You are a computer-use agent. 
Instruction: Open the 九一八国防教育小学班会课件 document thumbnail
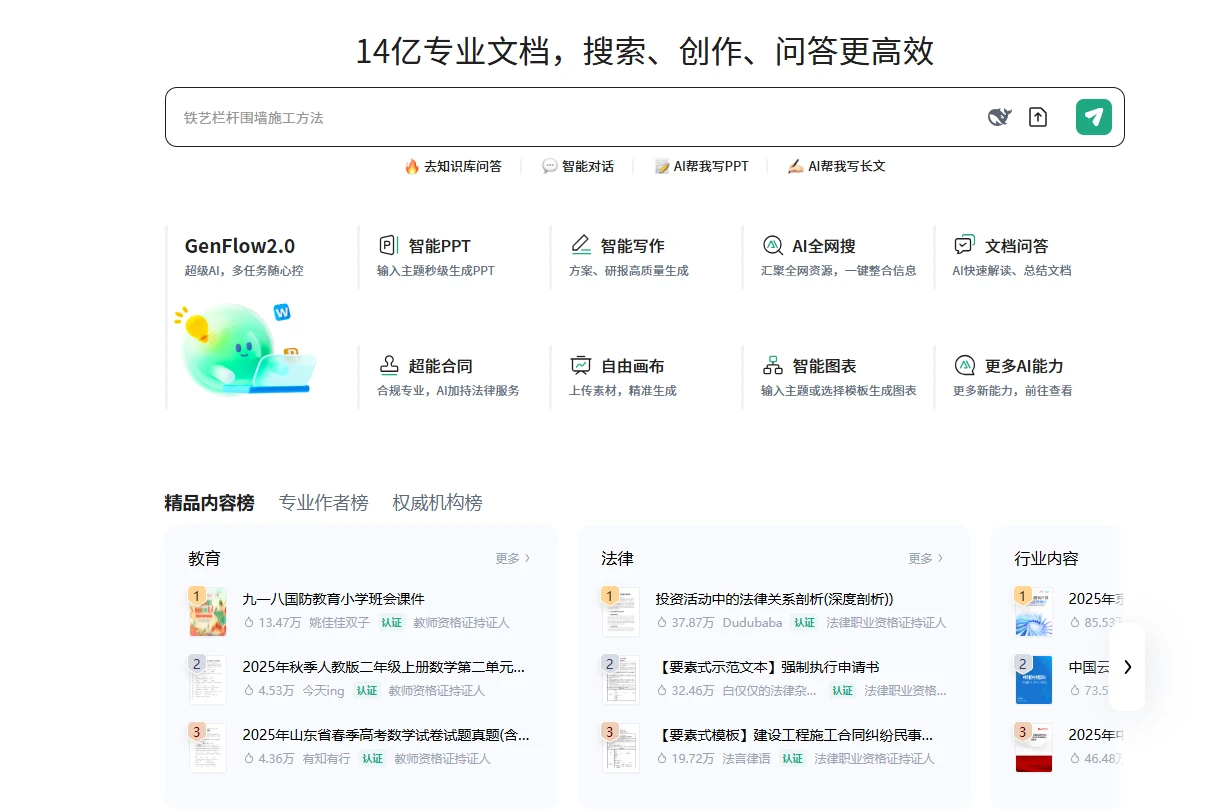coord(207,611)
